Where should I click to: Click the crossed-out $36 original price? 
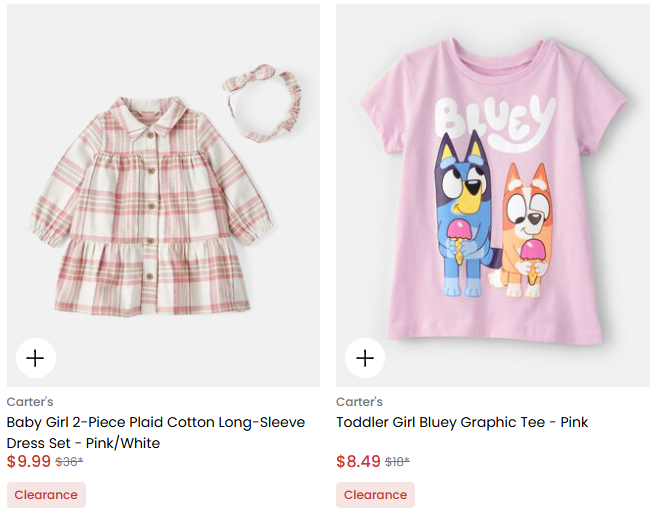69,462
